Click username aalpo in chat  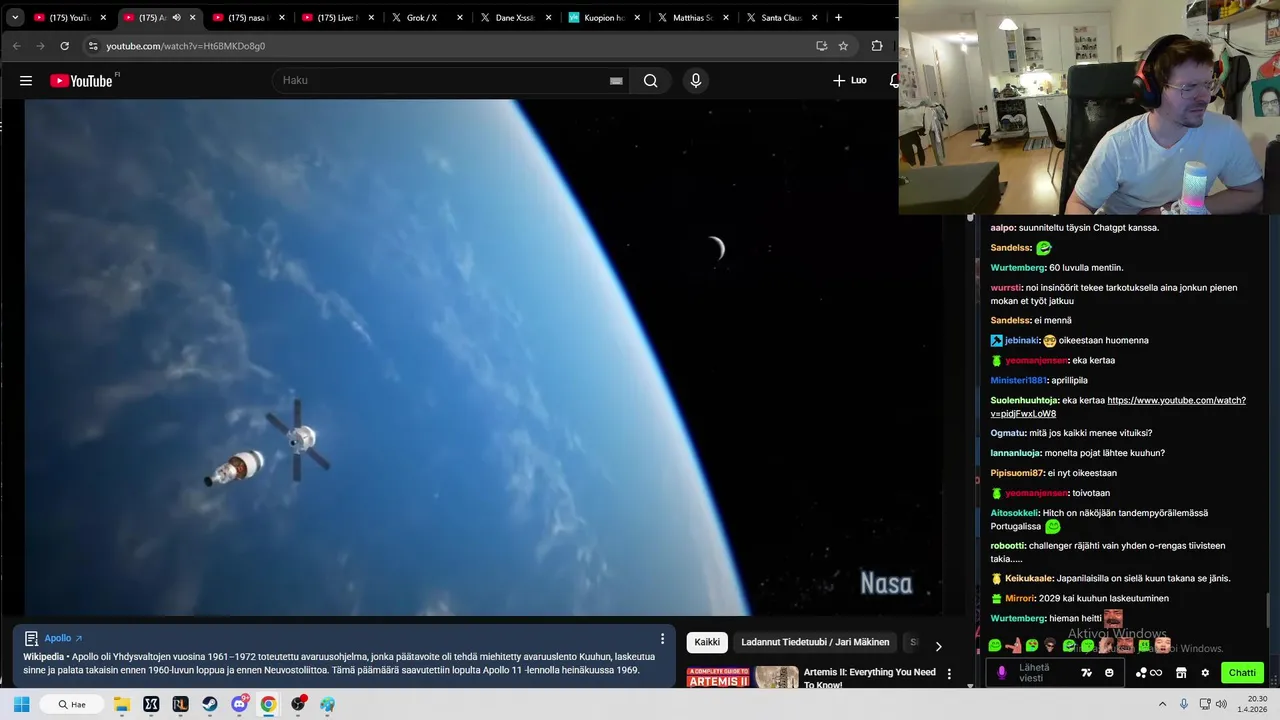coord(1002,228)
